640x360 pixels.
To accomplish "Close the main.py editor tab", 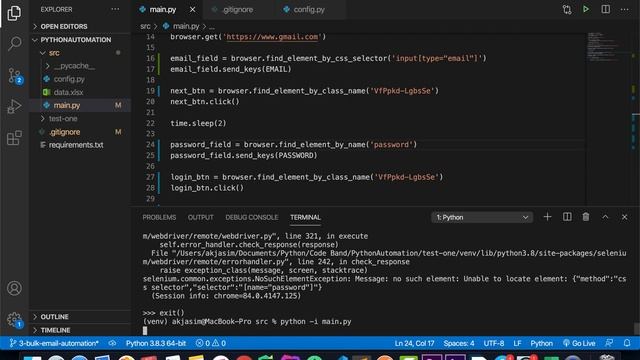I will [x=192, y=9].
